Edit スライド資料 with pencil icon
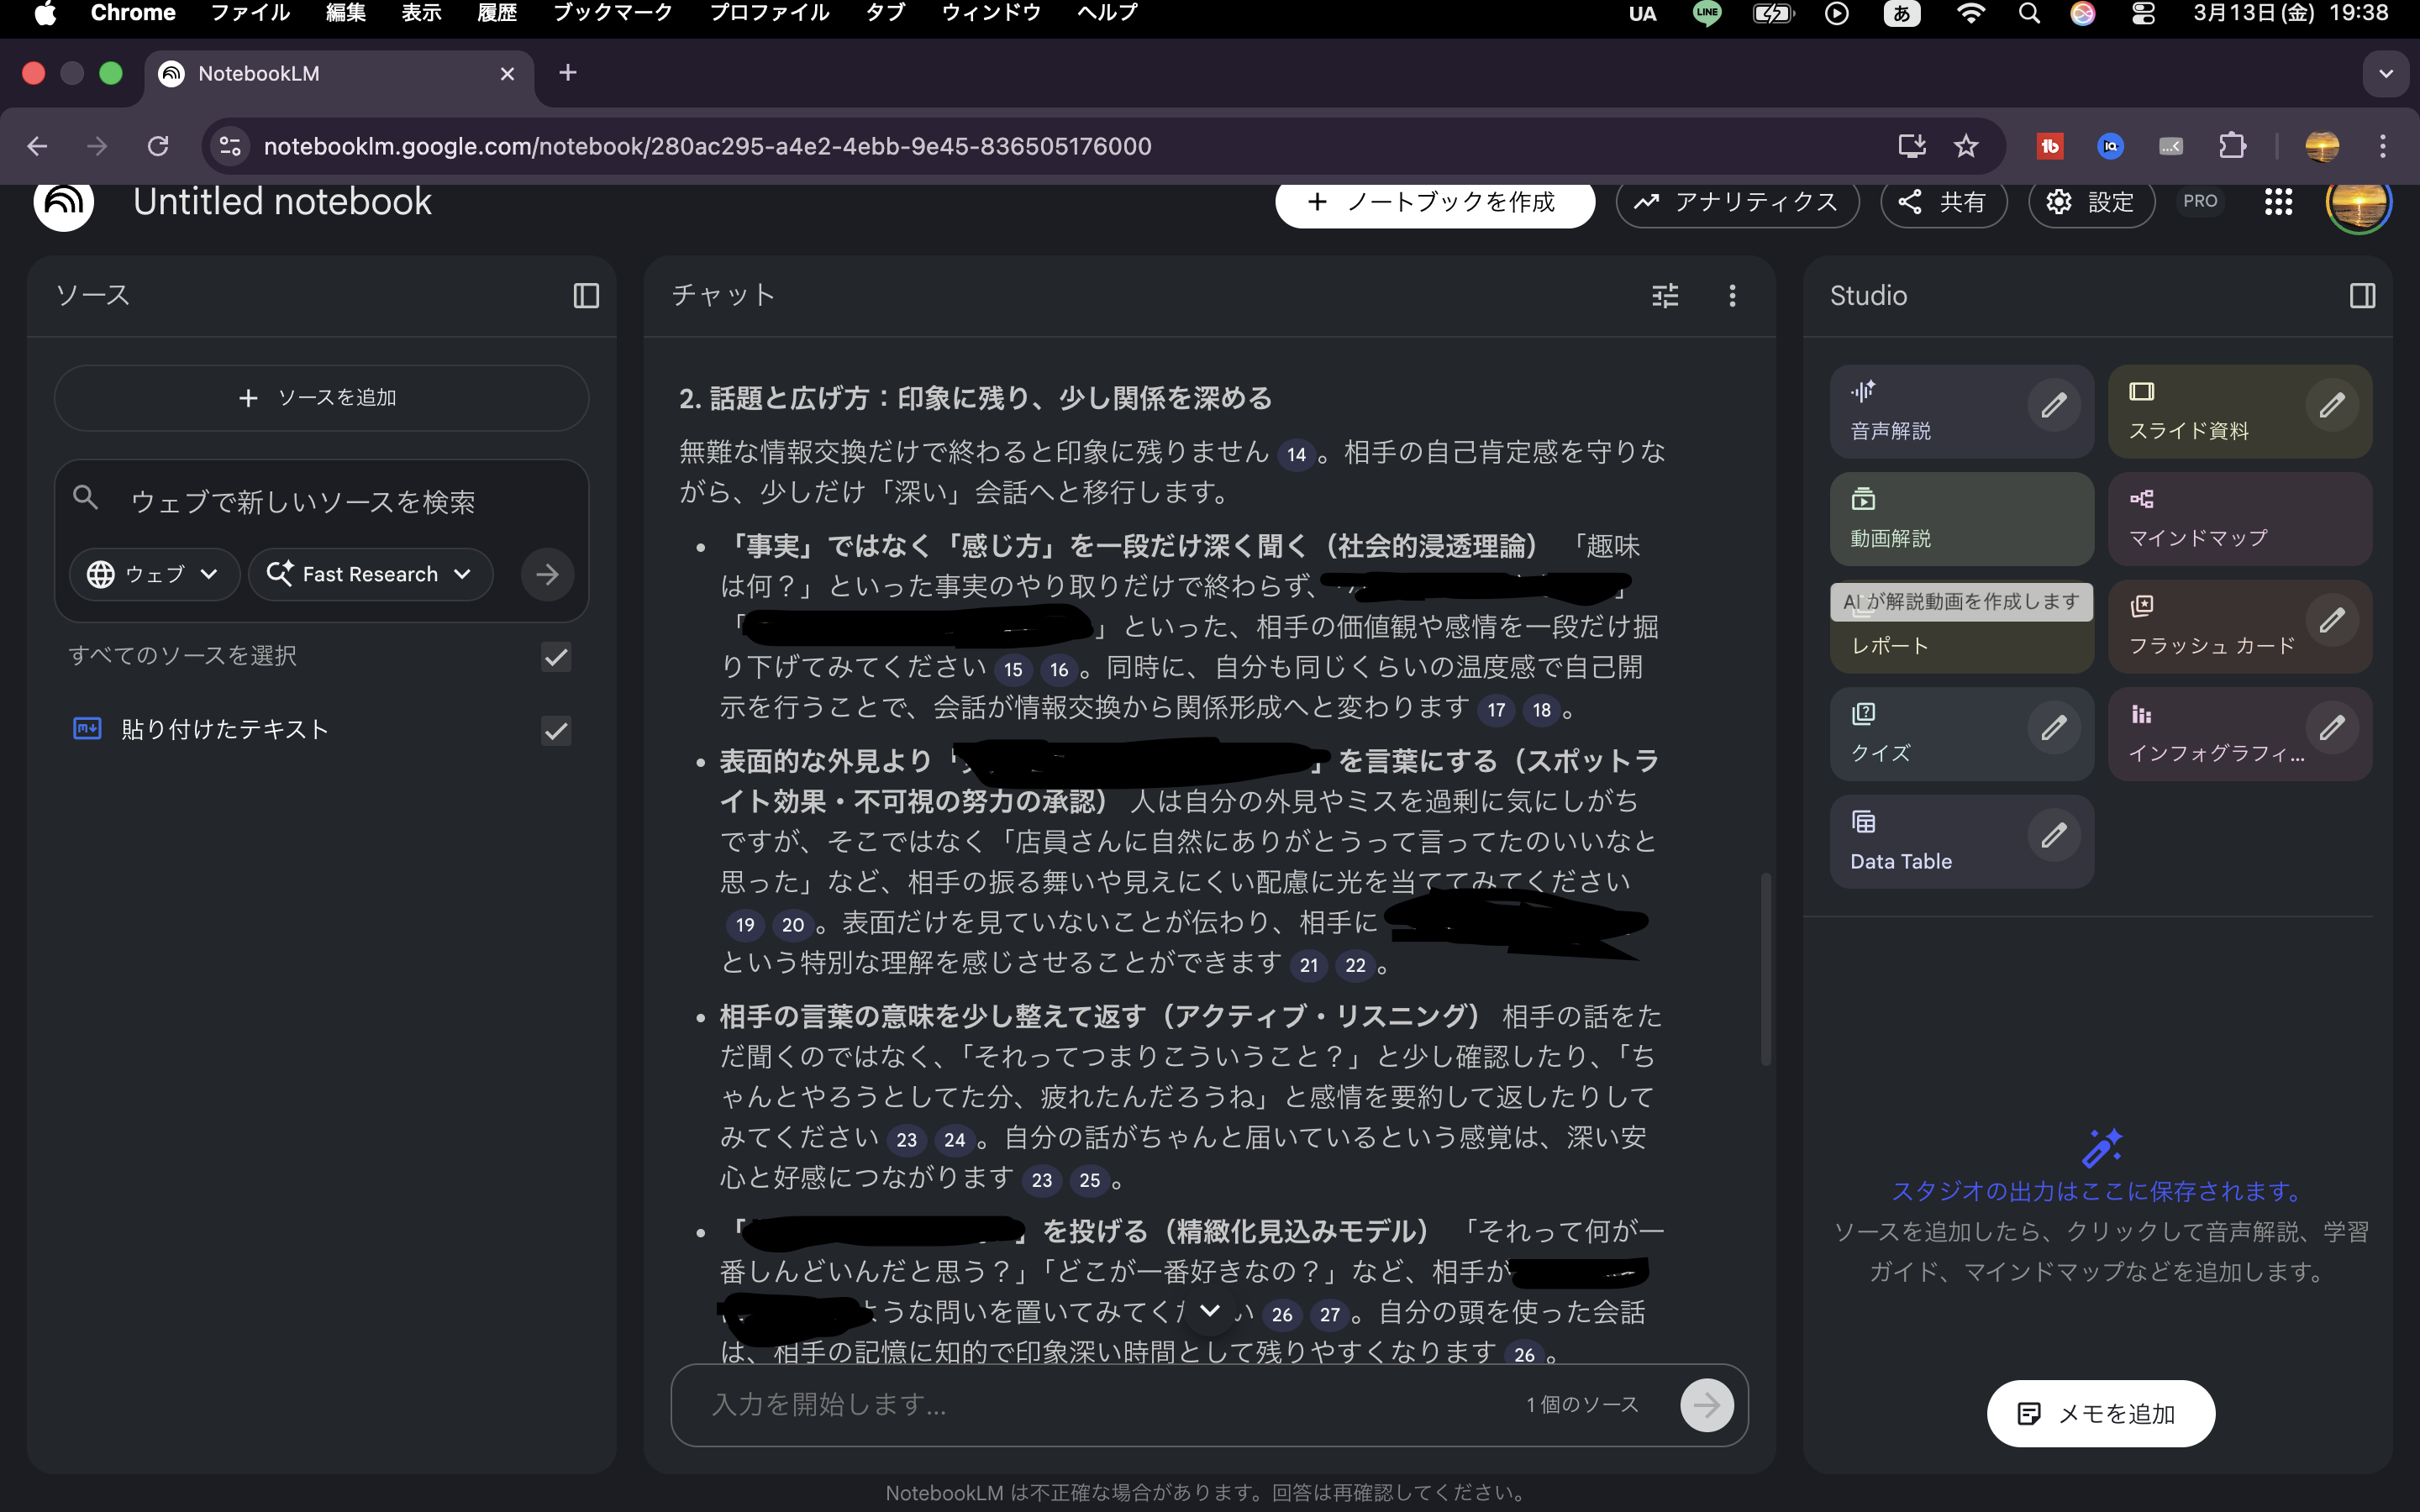Screen dimensions: 2420x1512 click(2331, 406)
